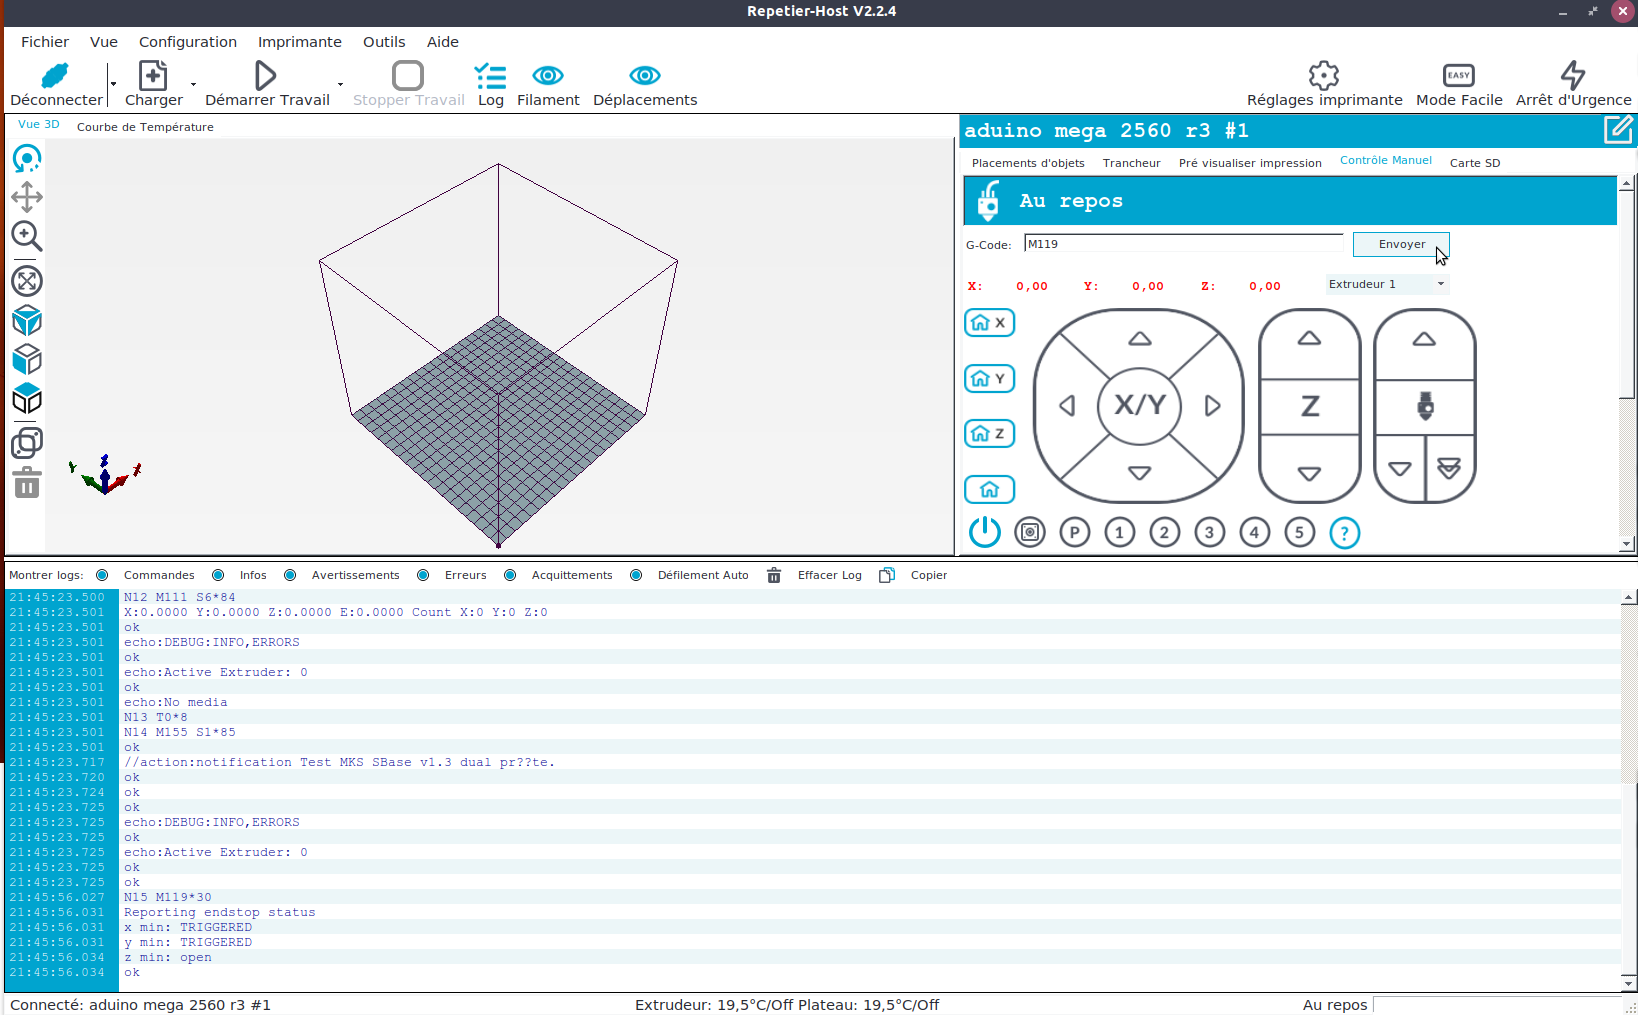Viewport: 1638px width, 1015px height.
Task: Open the Configuration menu
Action: click(187, 42)
